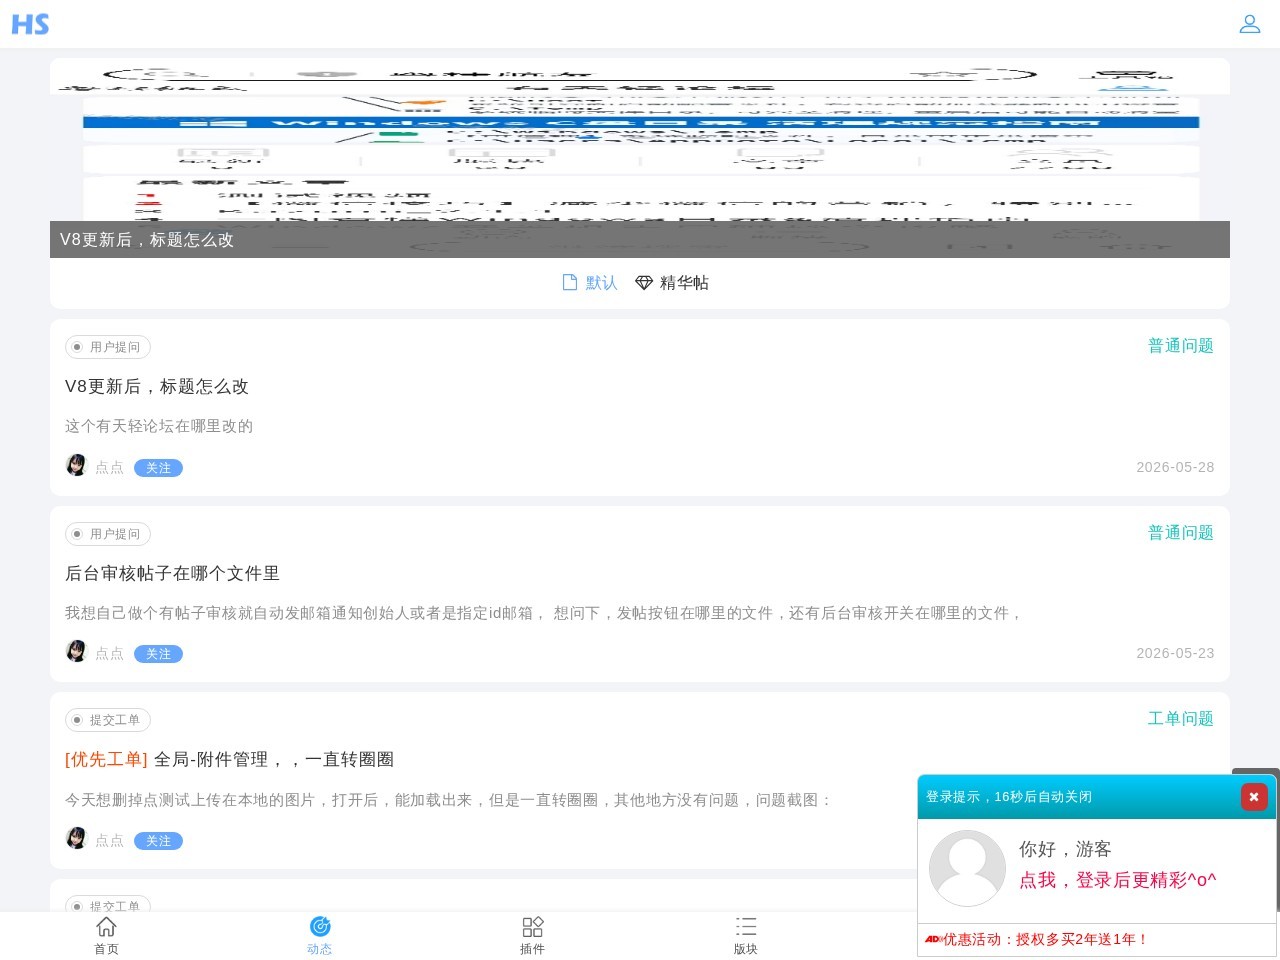1280x960 pixels.
Task: Open the 工单问题 category tag
Action: (1181, 719)
